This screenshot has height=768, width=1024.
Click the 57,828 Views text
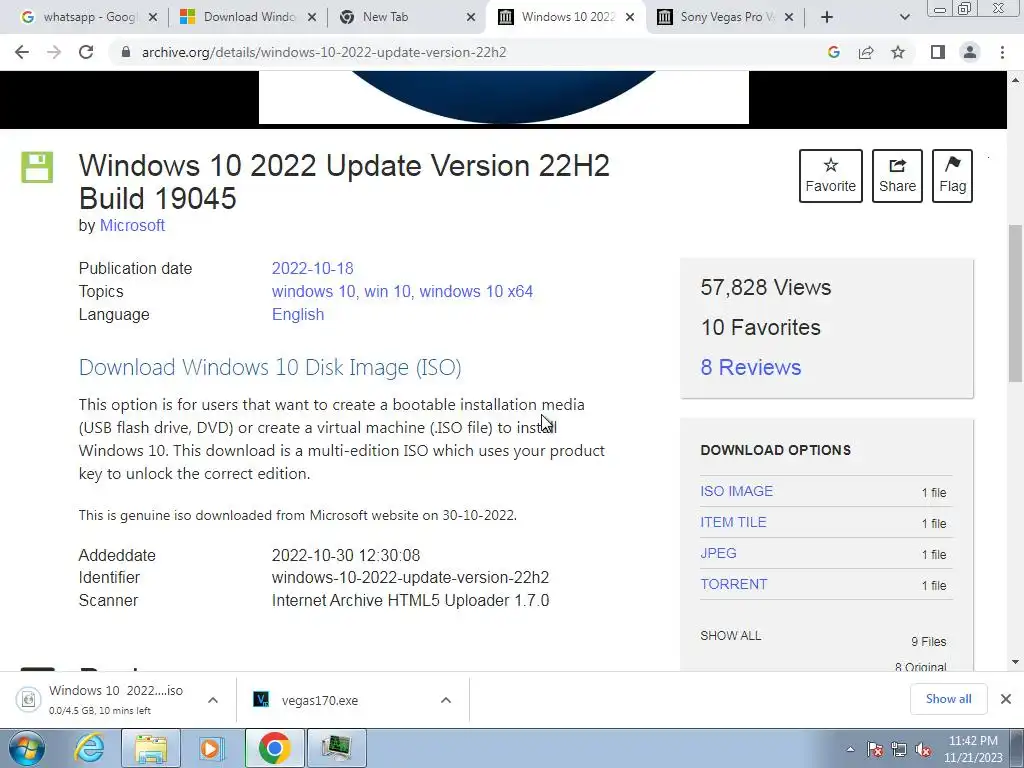tap(765, 287)
